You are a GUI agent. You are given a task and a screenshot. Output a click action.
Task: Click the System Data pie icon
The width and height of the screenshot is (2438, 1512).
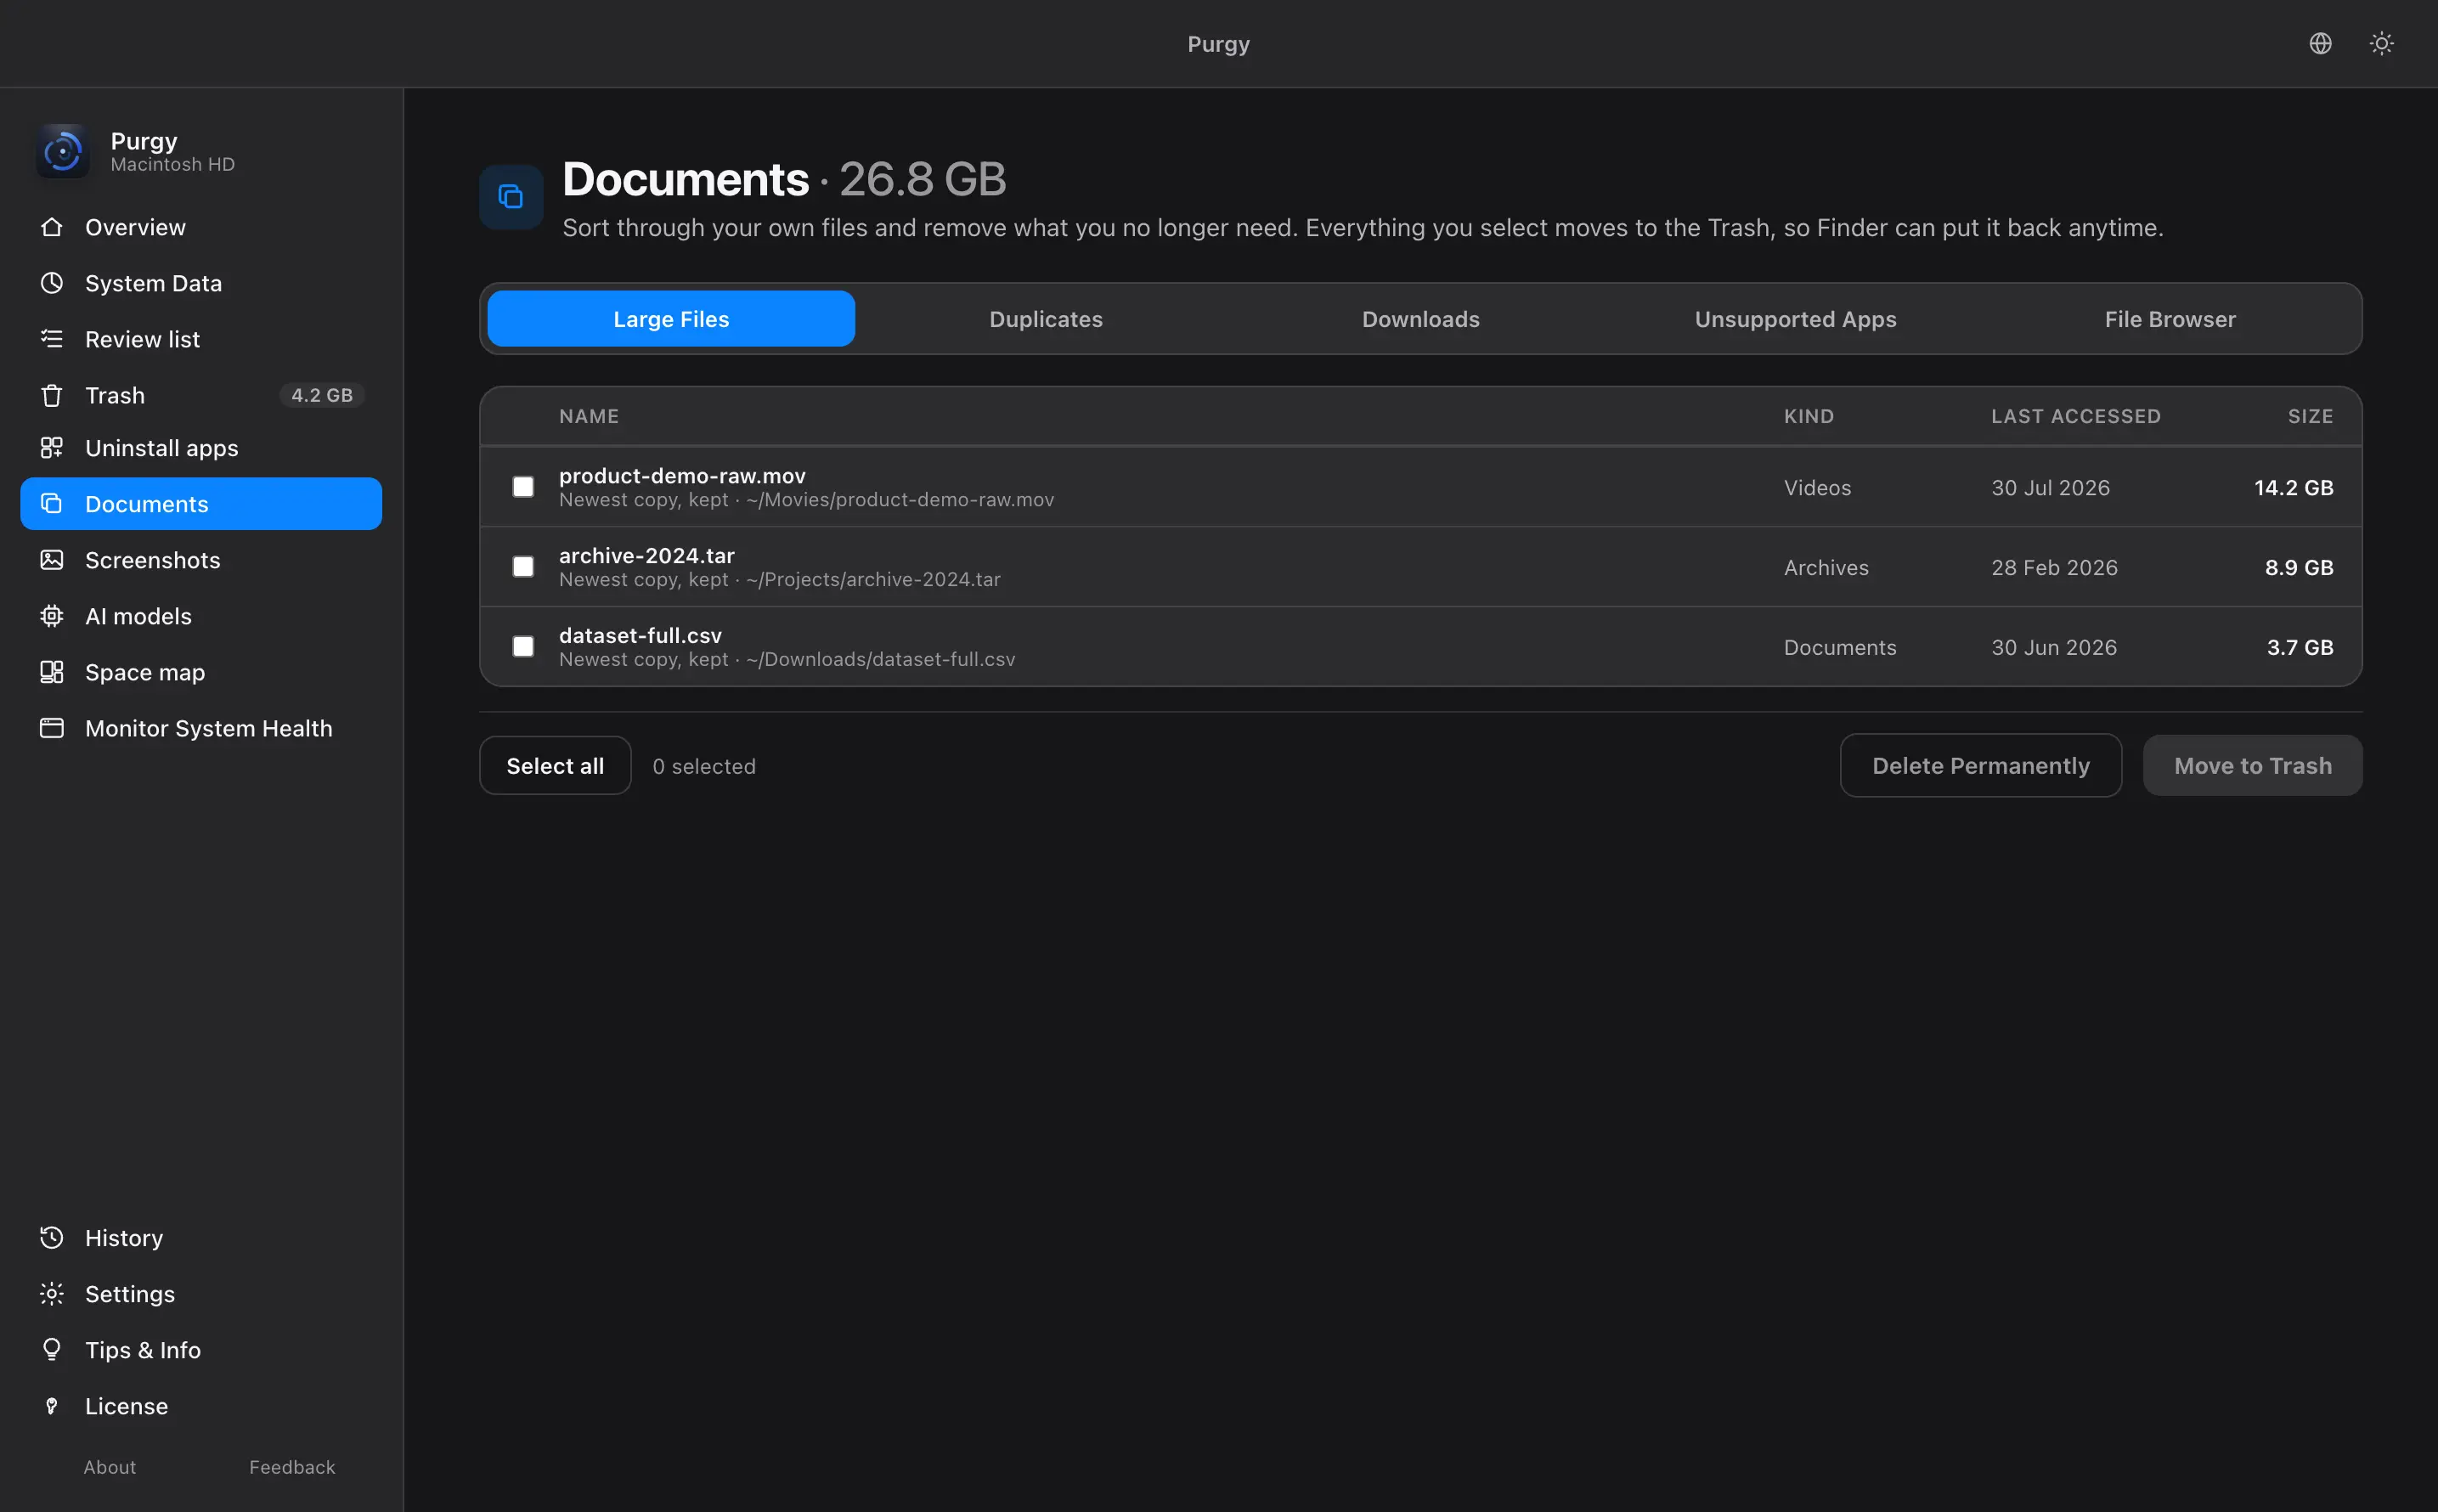click(52, 283)
